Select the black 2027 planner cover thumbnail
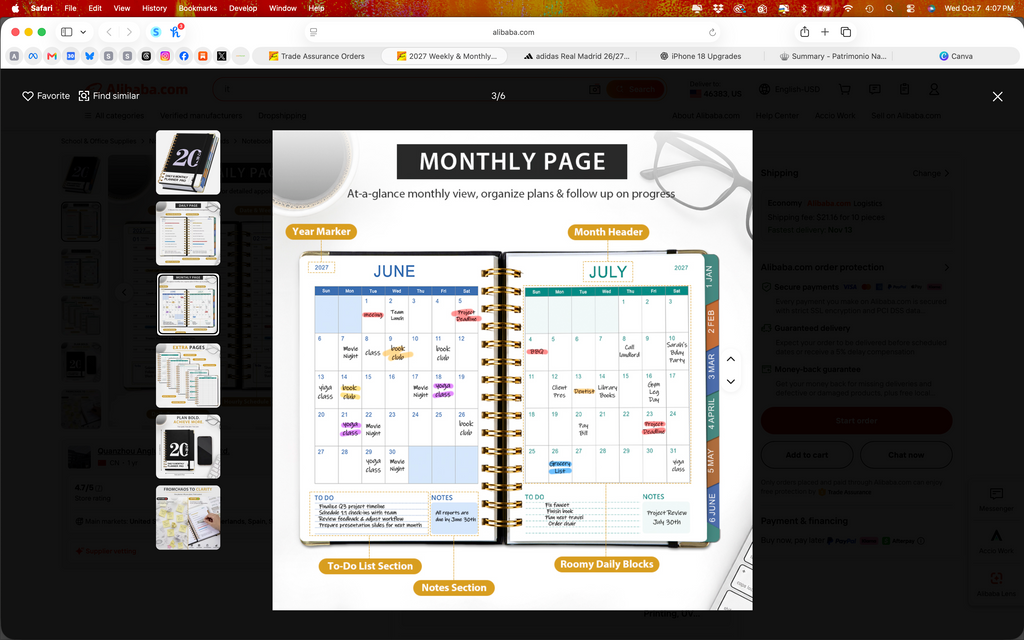1024x640 pixels. (x=188, y=163)
